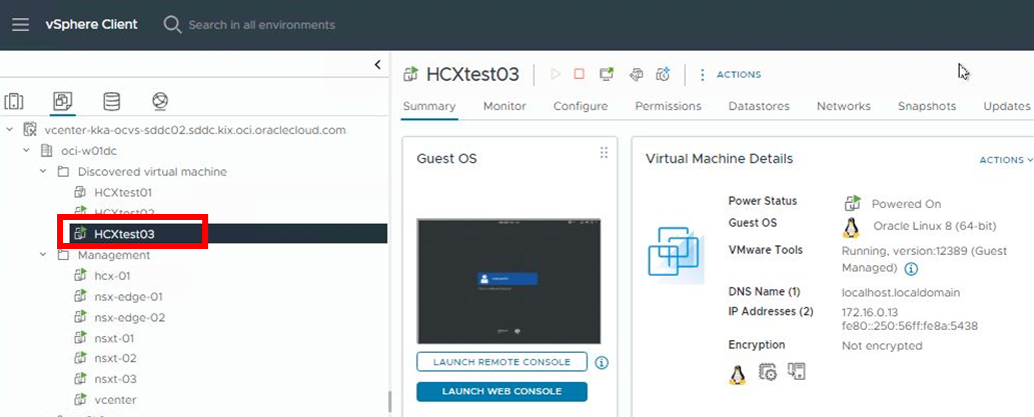
Task: Click the Launch Console monitor icon
Action: [x=606, y=74]
